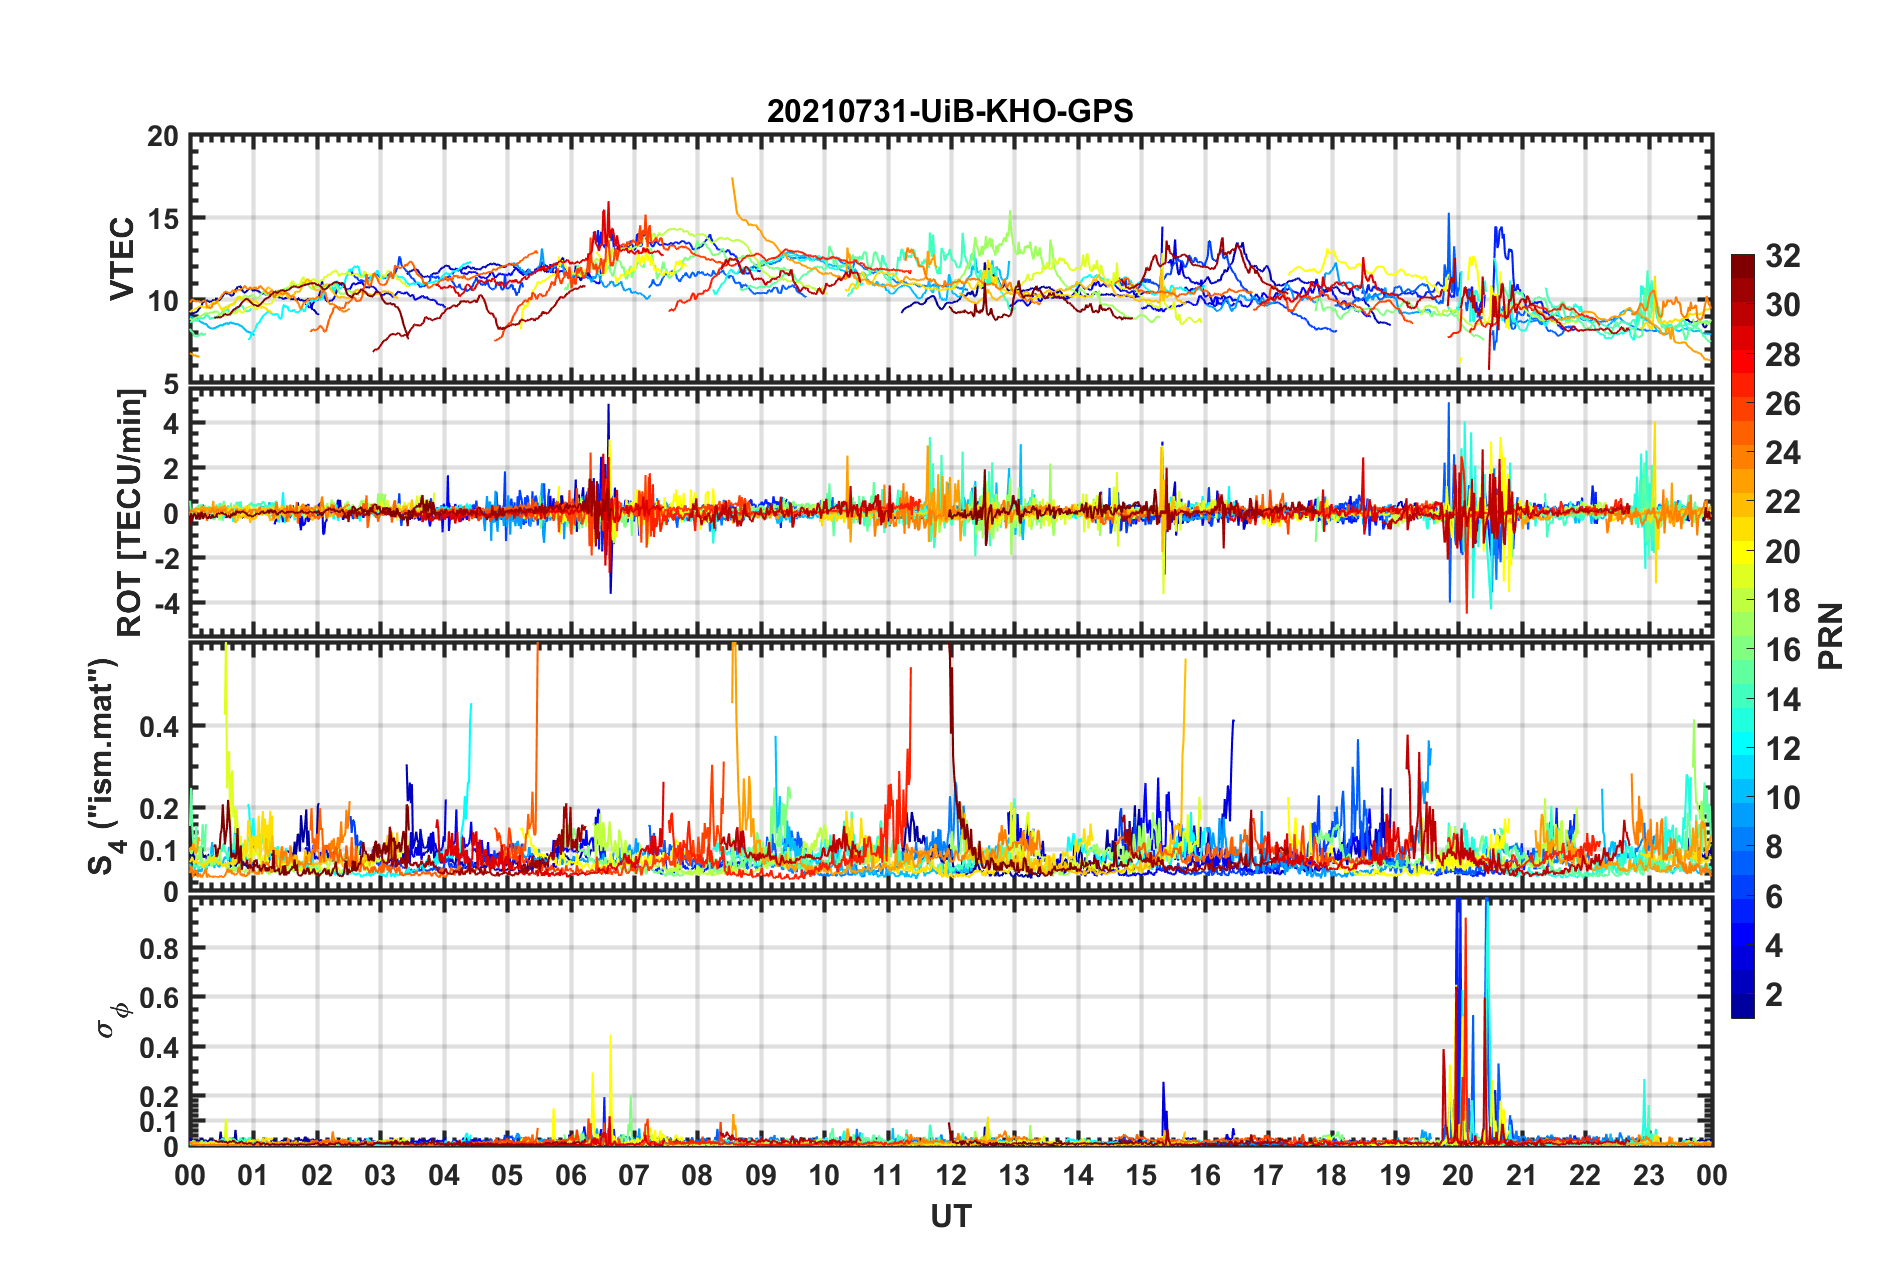1902x1272 pixels.
Task: Click ROT axis tick label -4
Action: point(166,604)
